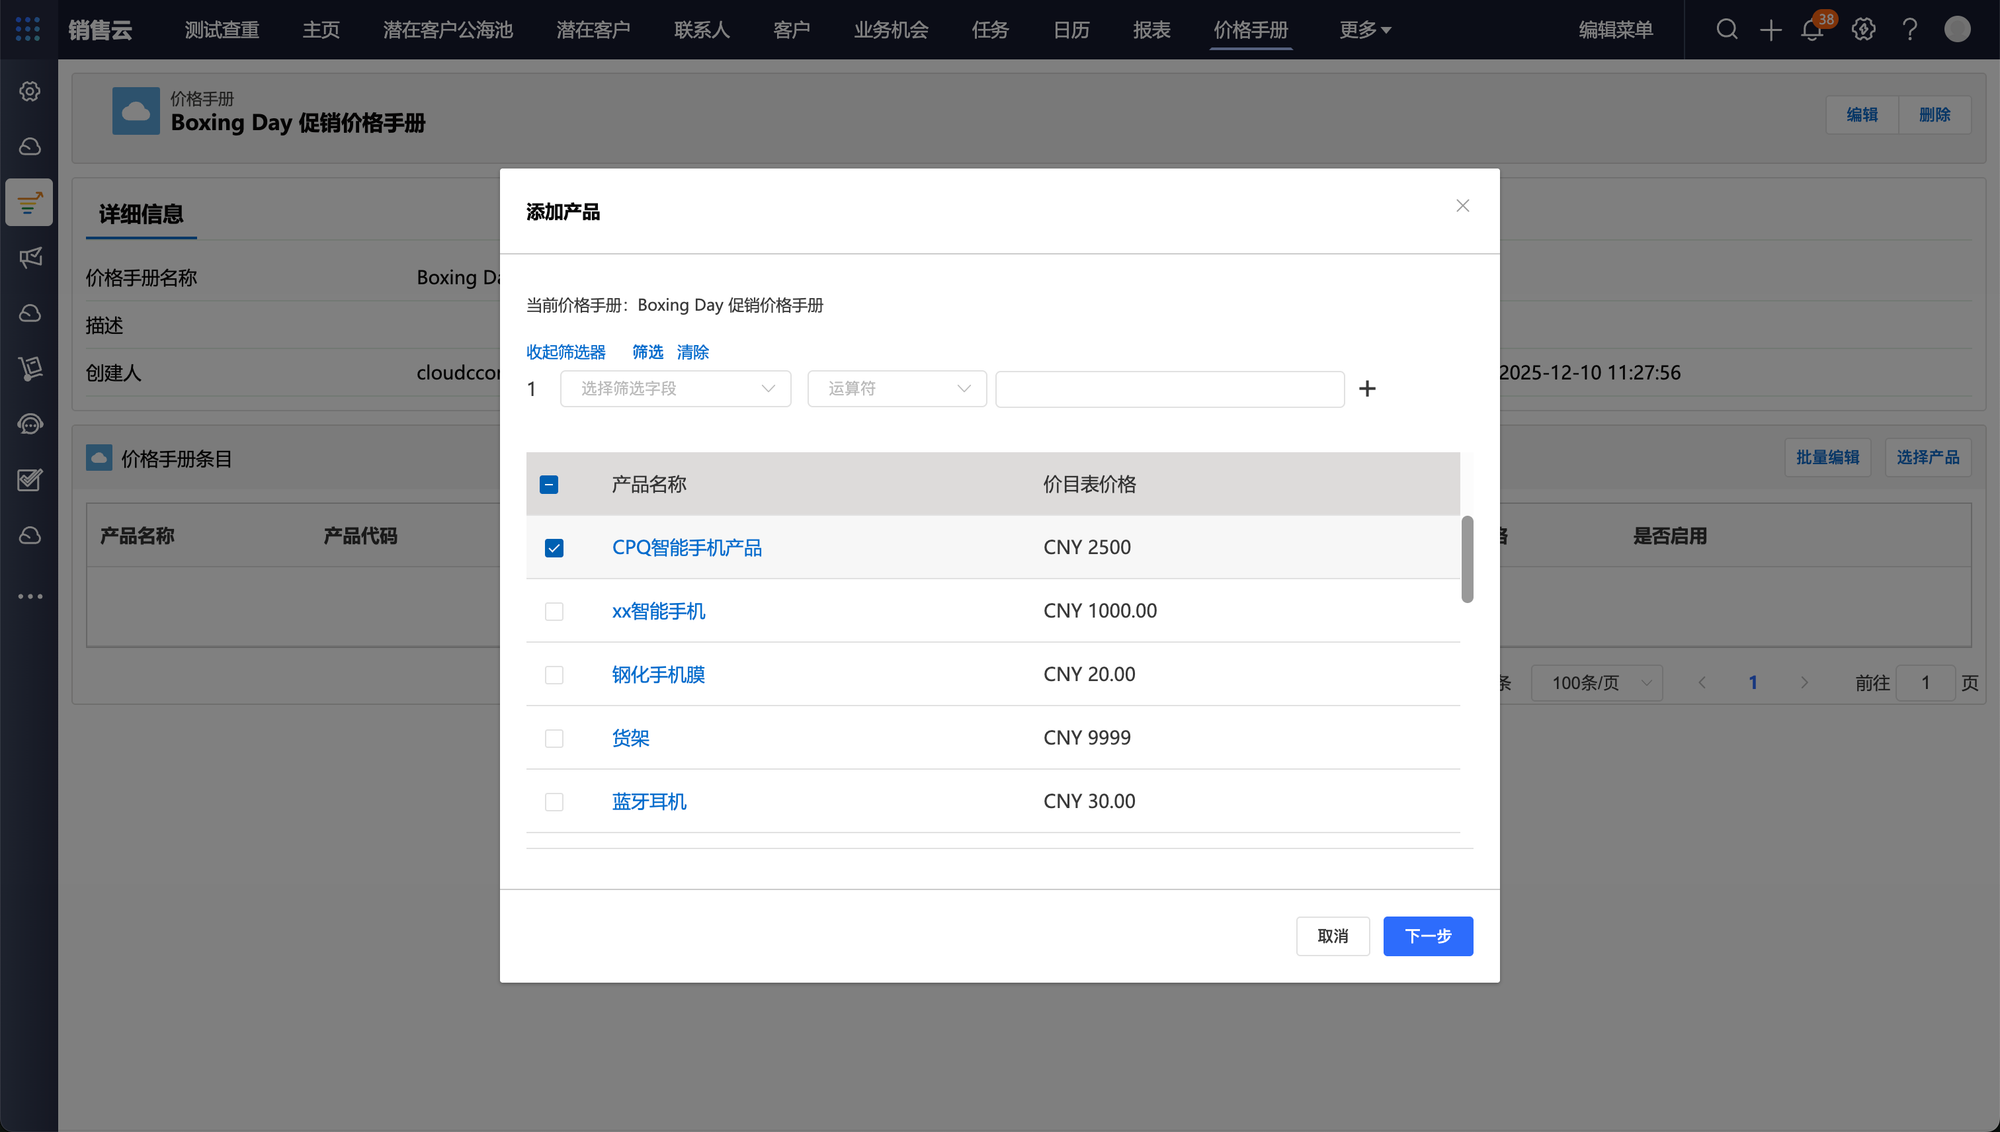Toggle the select-all checkbox in the table header

(x=549, y=485)
